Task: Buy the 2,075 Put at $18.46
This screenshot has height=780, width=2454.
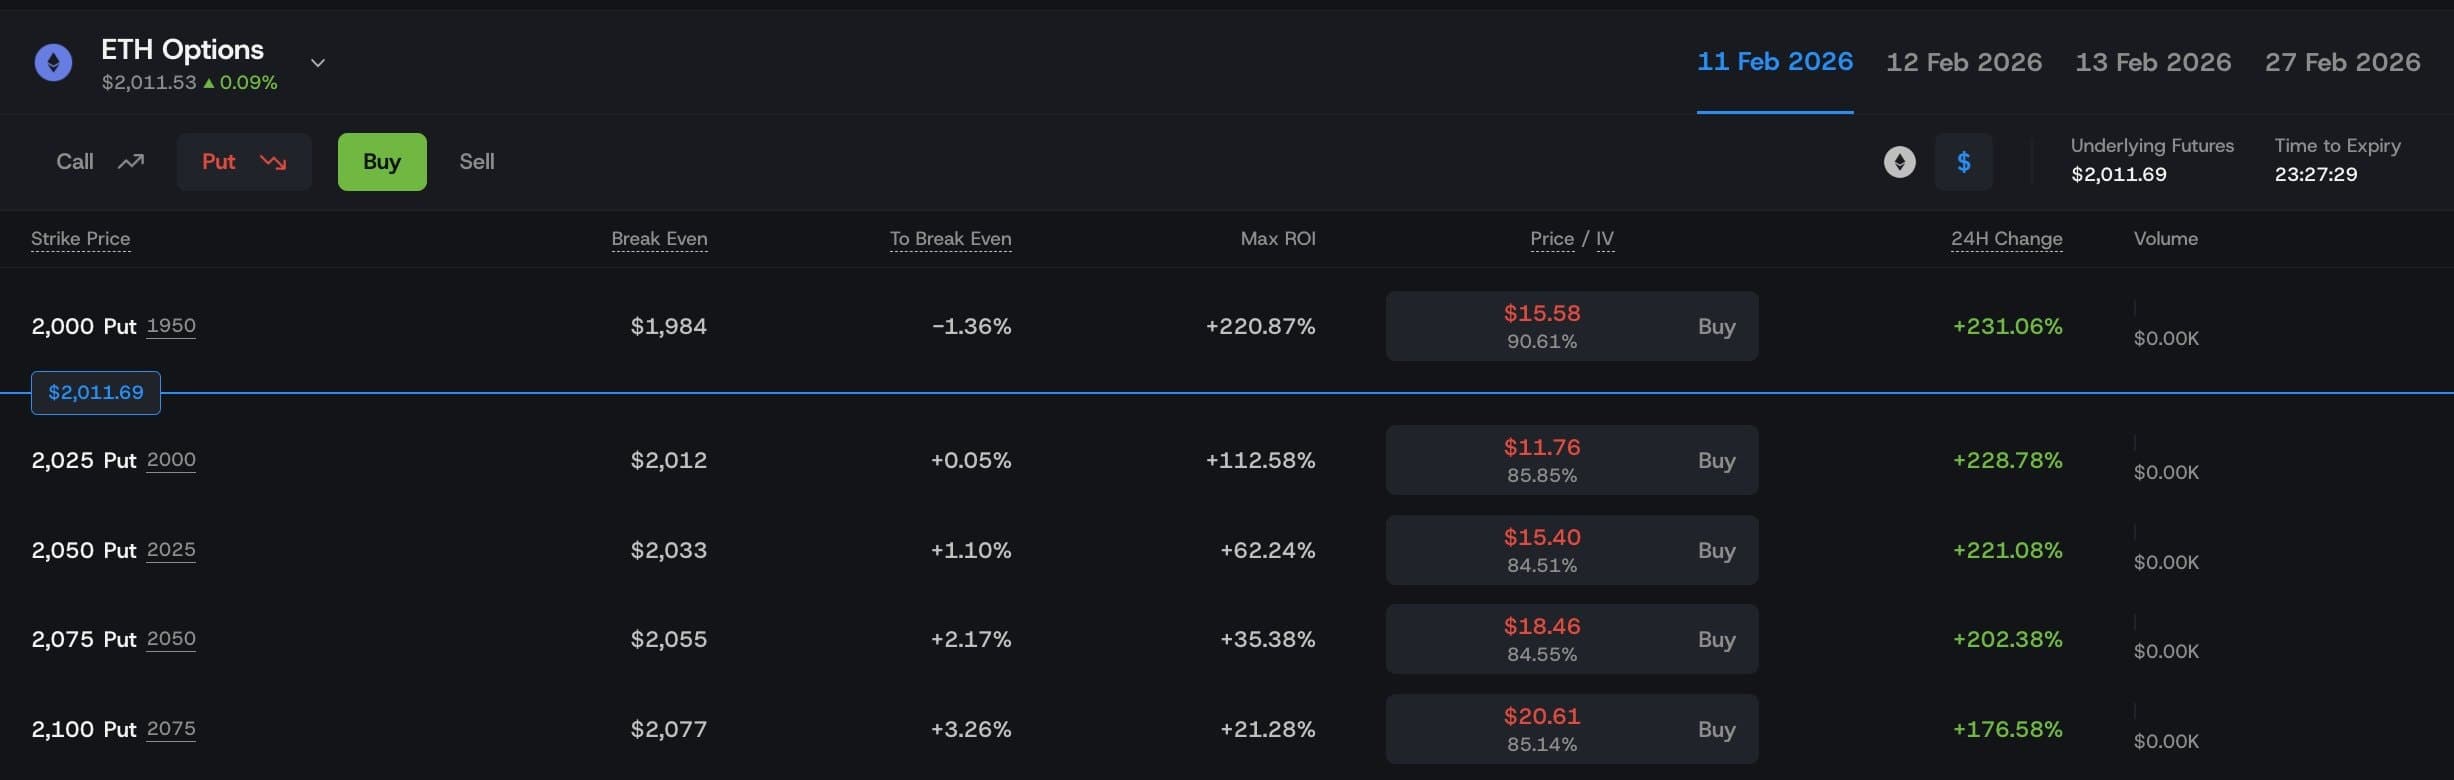Action: [x=1716, y=640]
